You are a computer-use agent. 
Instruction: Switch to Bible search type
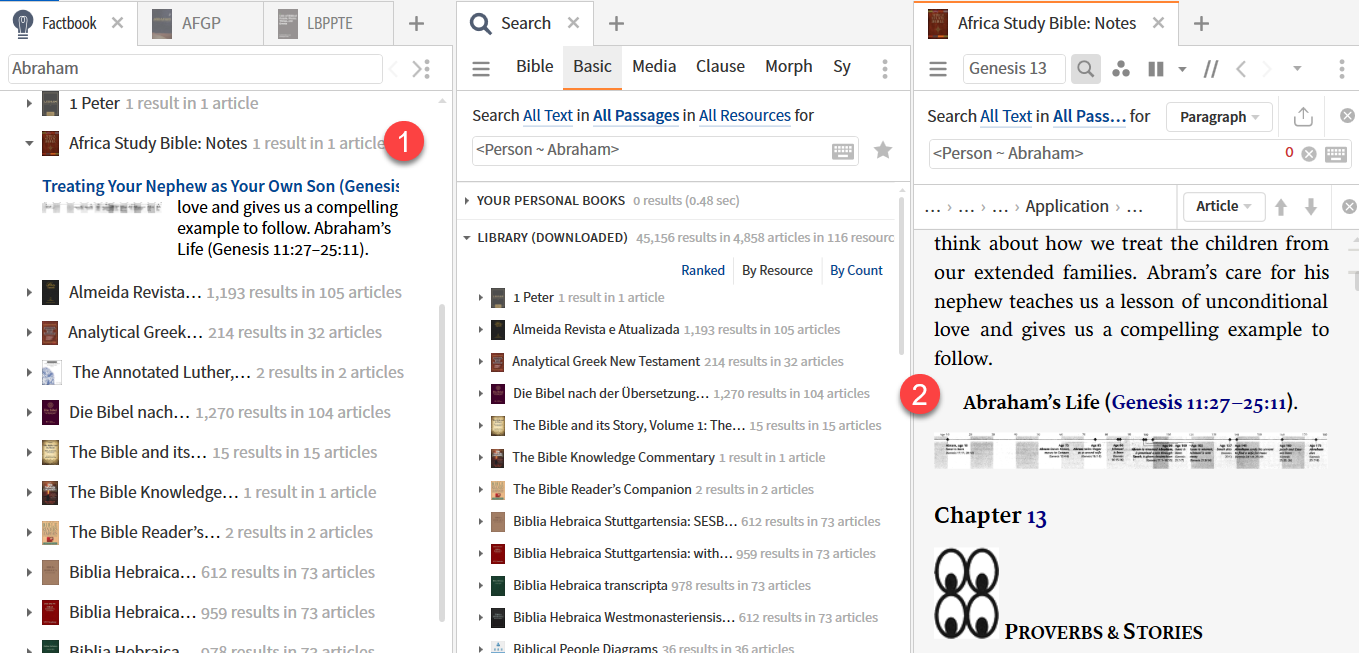pos(535,66)
